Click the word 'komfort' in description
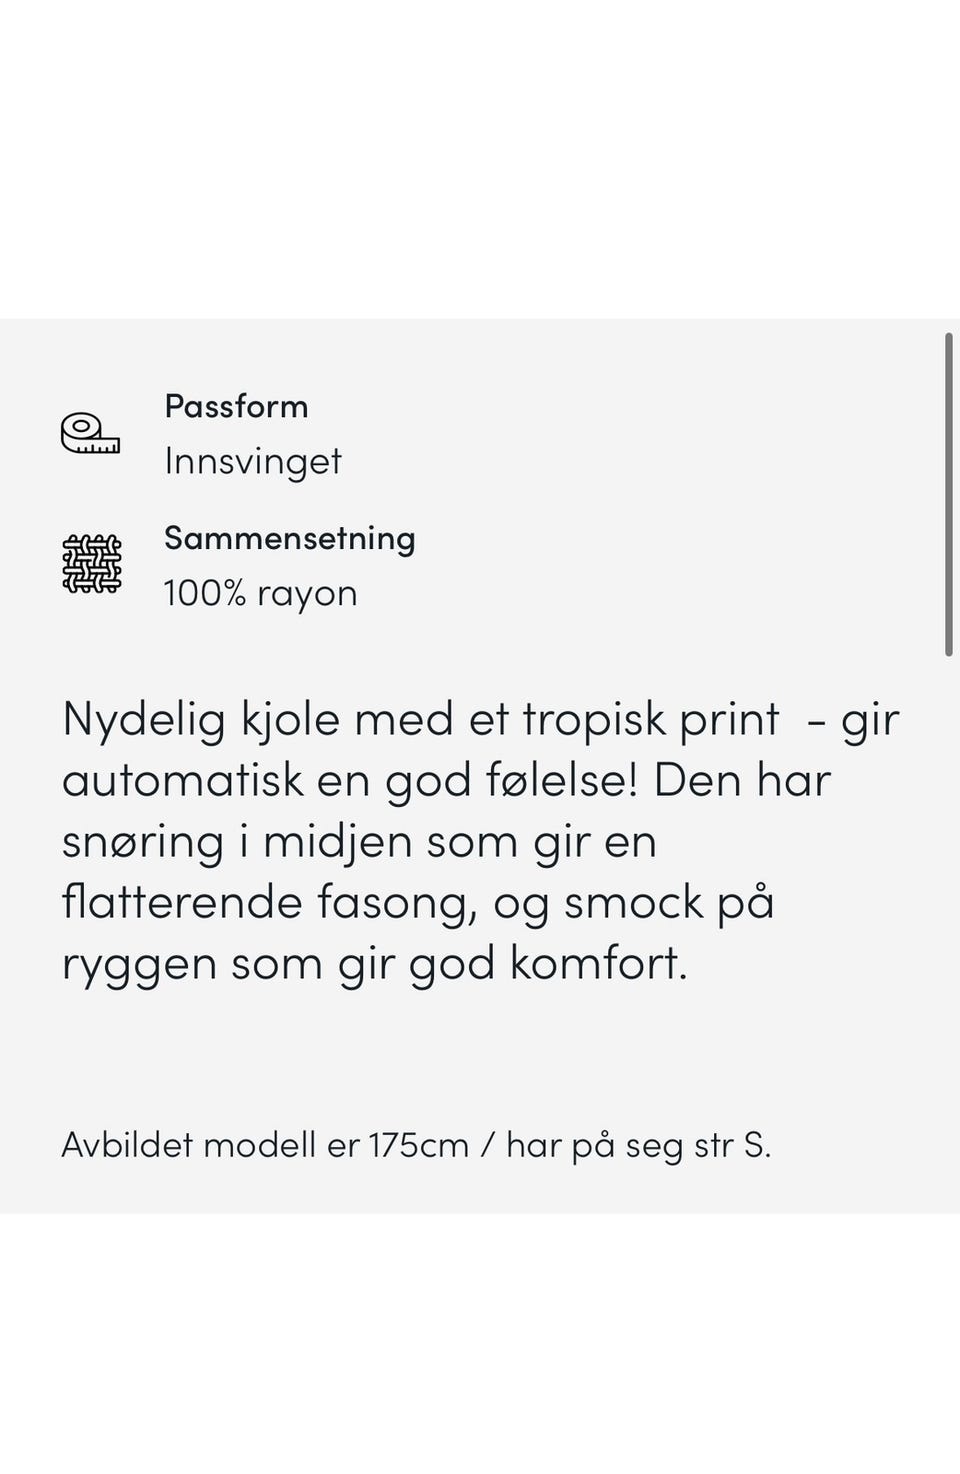Screen dimensions: 960x1474 tap(599, 963)
